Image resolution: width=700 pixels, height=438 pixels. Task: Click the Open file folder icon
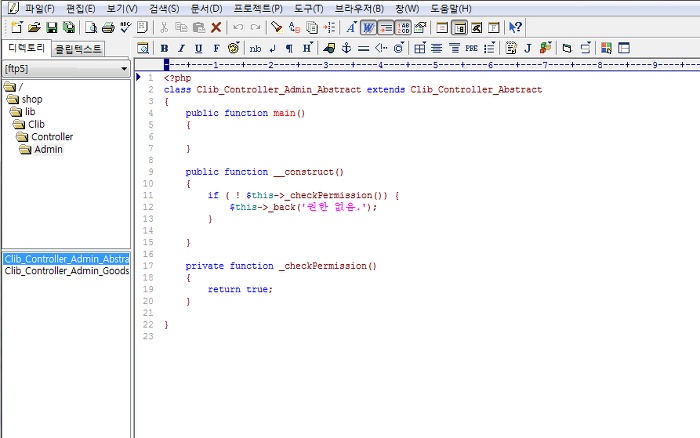point(34,27)
